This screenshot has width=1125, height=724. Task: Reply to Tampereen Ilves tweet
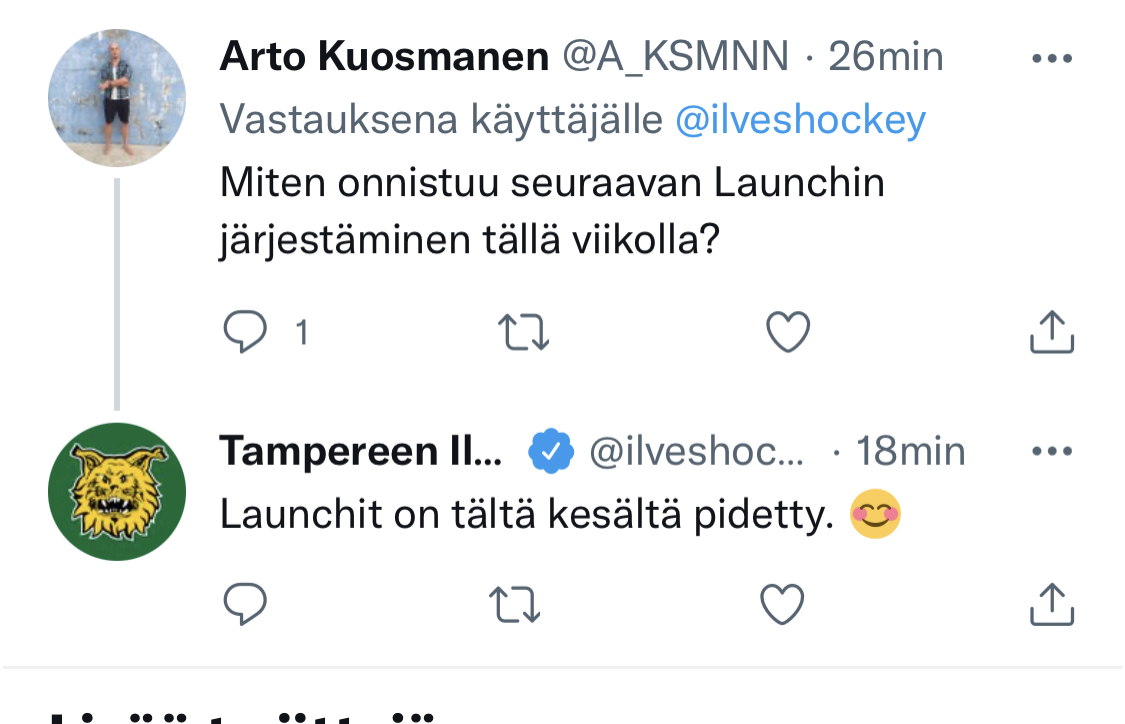245,604
